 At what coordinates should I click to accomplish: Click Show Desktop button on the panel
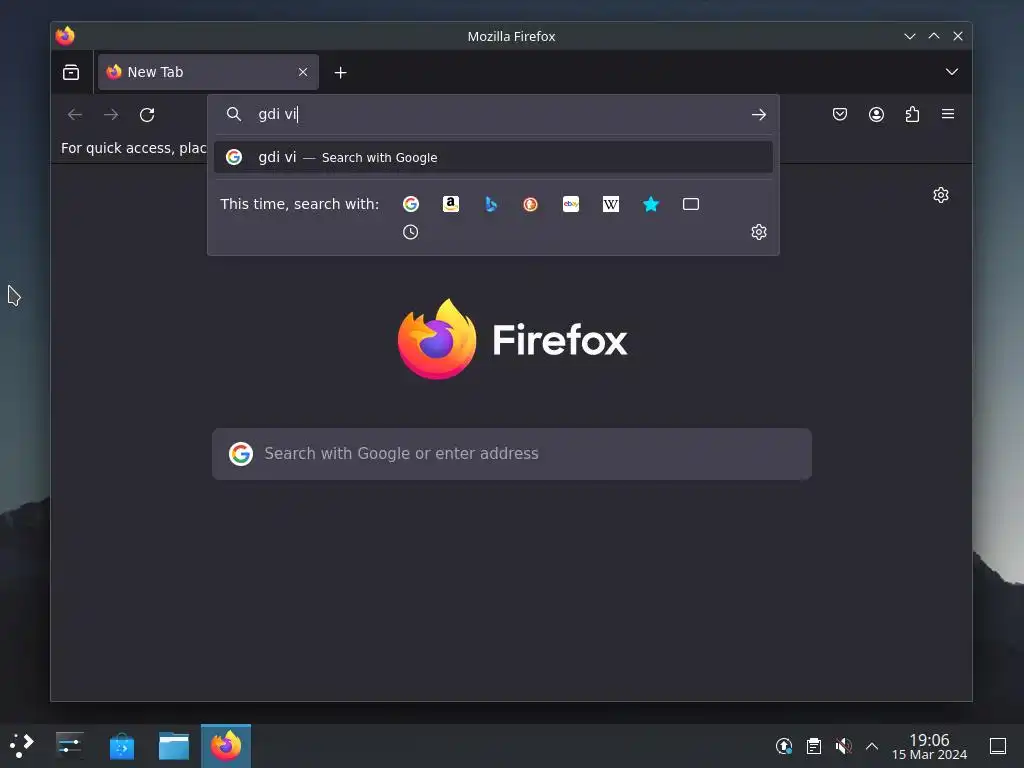pyautogui.click(x=998, y=746)
